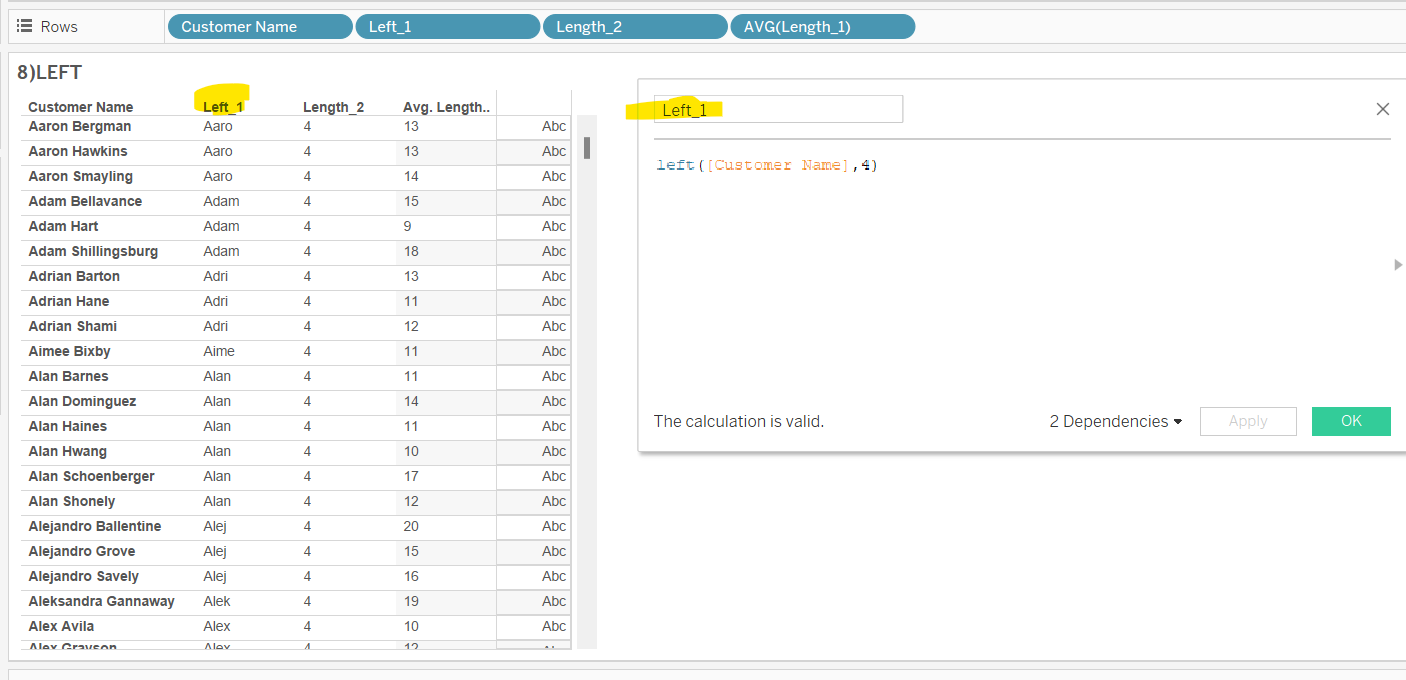Image resolution: width=1406 pixels, height=680 pixels.
Task: Click the Alex value in Alex Avila row
Action: tap(217, 626)
